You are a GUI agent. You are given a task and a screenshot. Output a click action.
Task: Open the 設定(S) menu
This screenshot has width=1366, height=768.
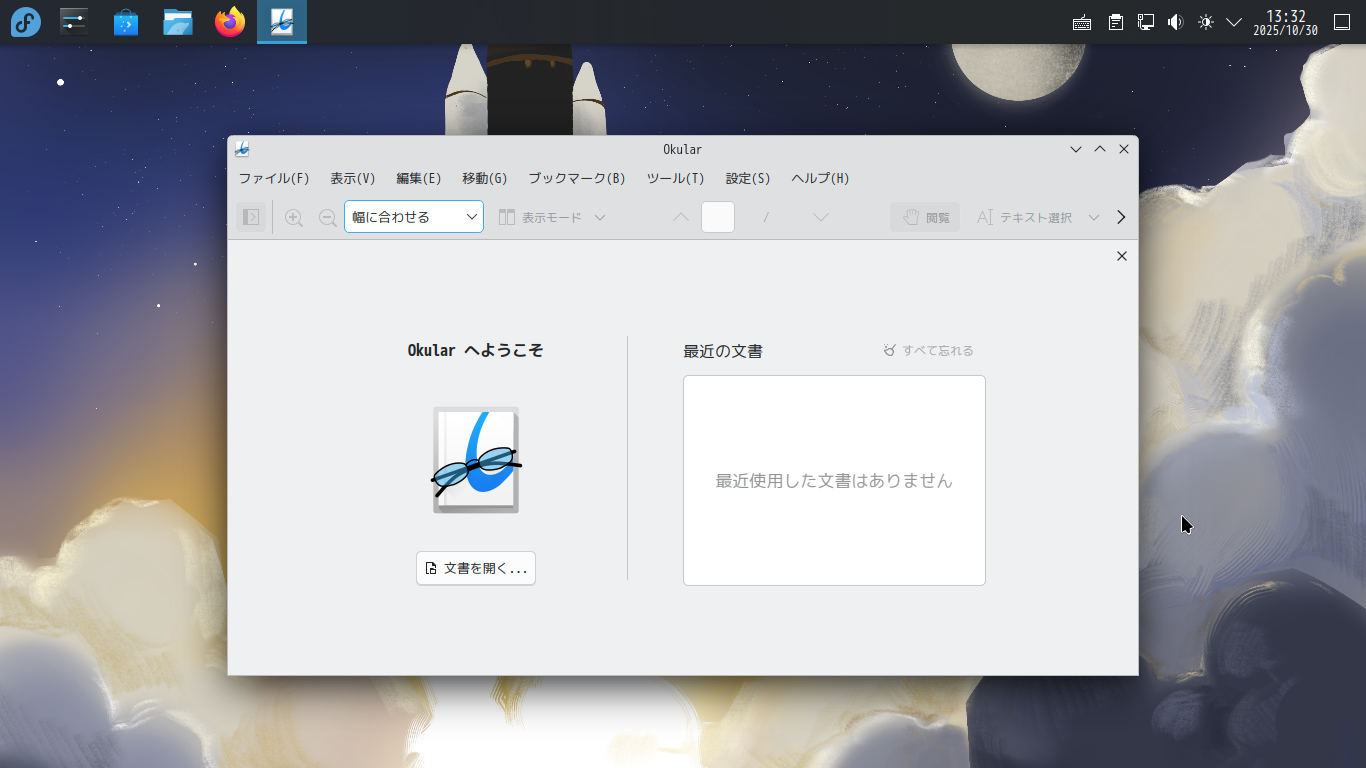click(748, 178)
